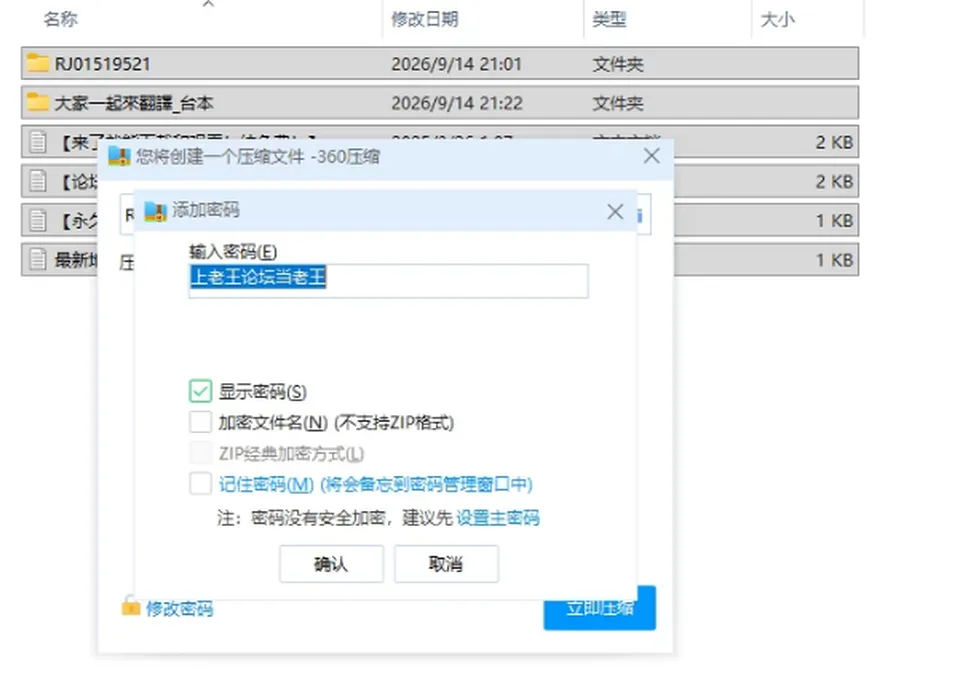Click the RJ01519521 folder icon
Viewport: 960px width, 695px height.
pos(37,63)
